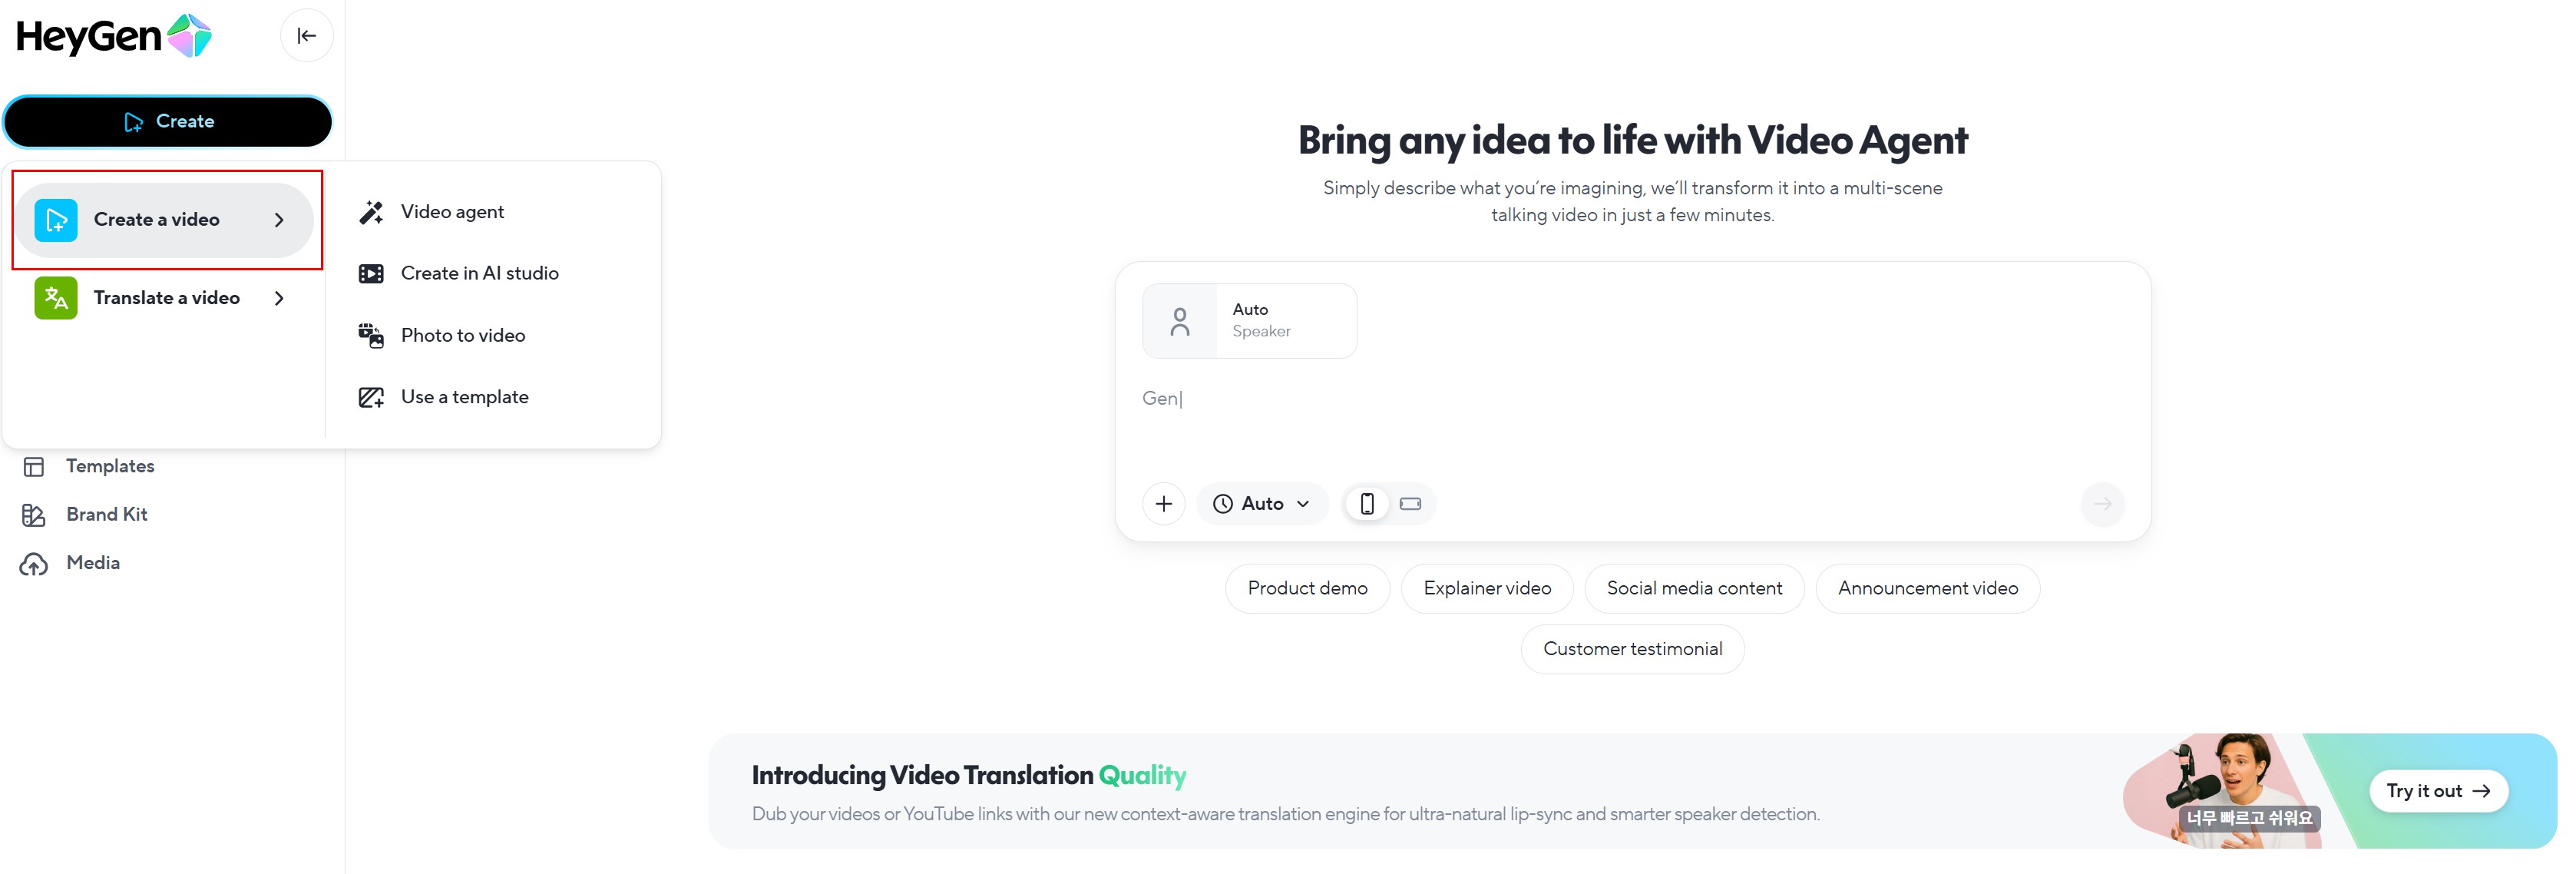Screen dimensions: 2576x874
Task: Click the Video agent magic wand icon
Action: [371, 212]
